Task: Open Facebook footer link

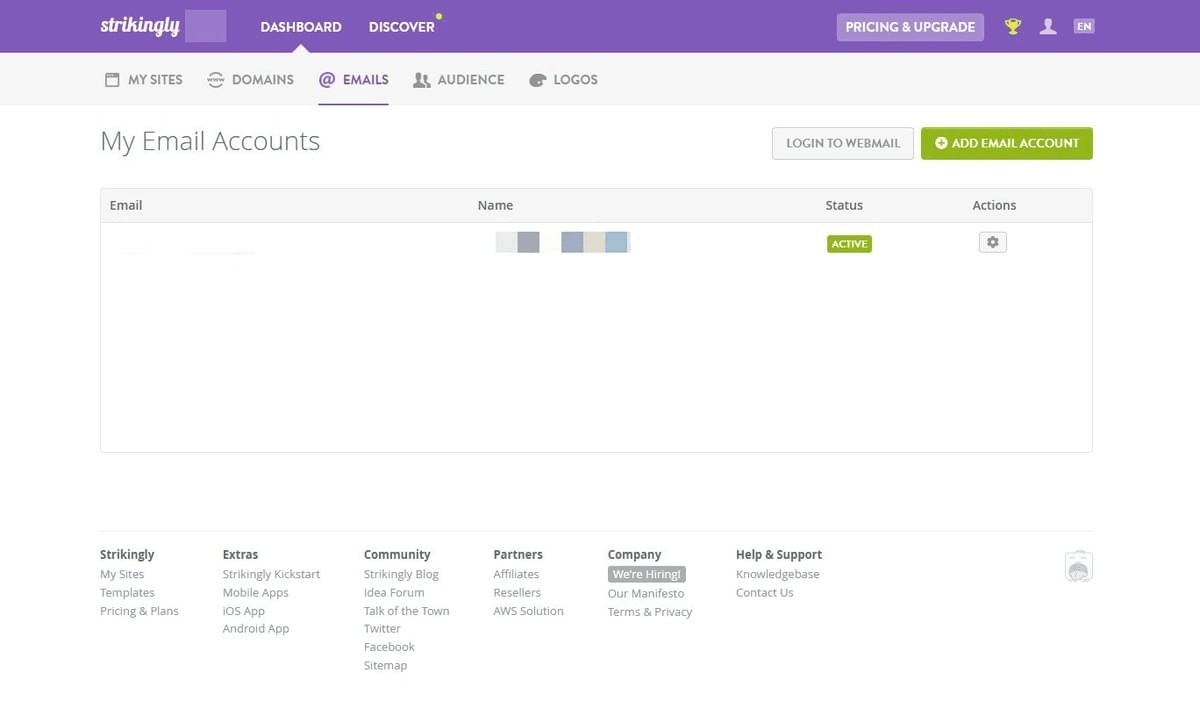Action: 389,647
